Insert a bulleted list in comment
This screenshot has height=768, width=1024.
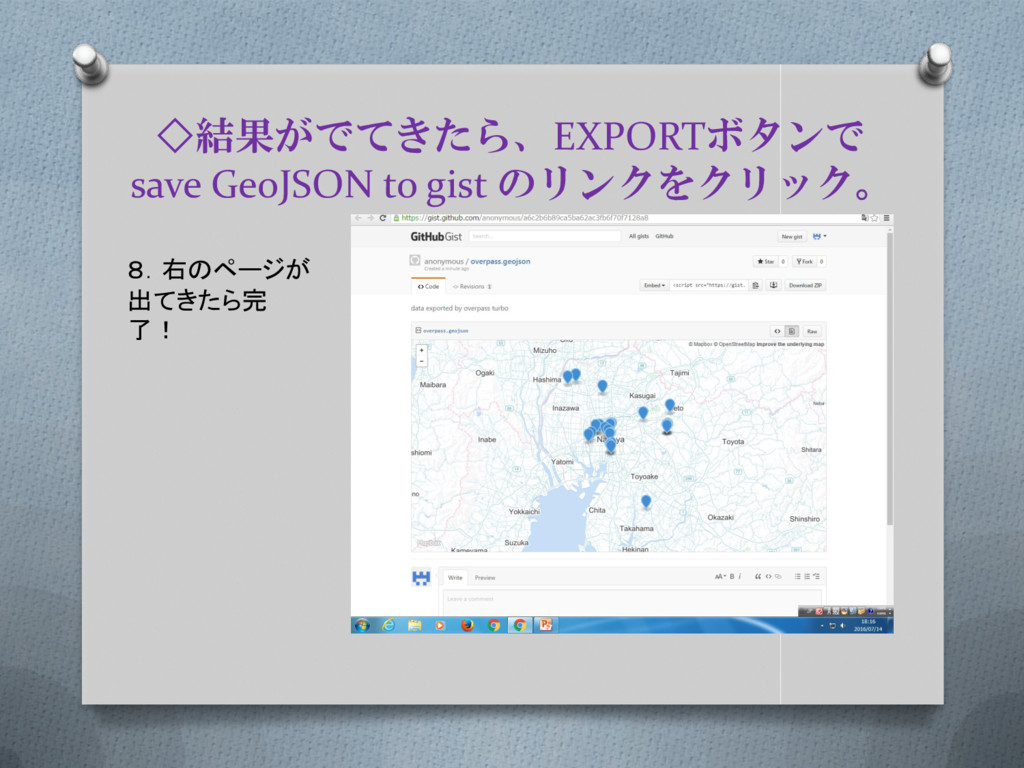[x=797, y=577]
